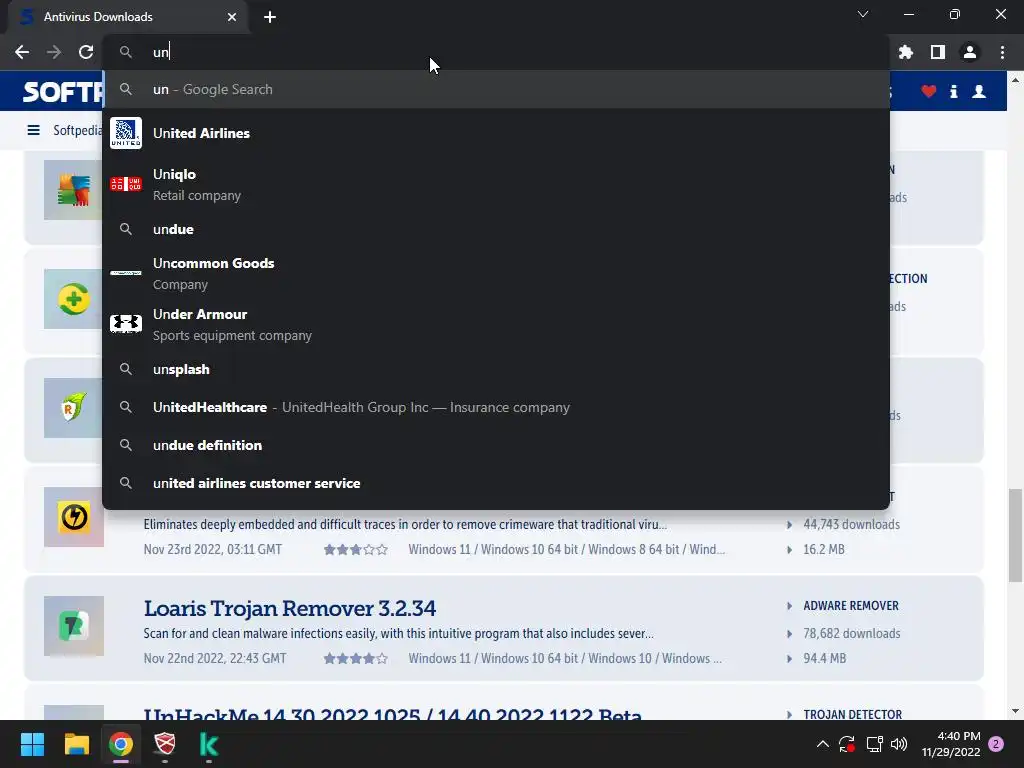
Task: Close the Antivirus Downloads tab
Action: (231, 17)
